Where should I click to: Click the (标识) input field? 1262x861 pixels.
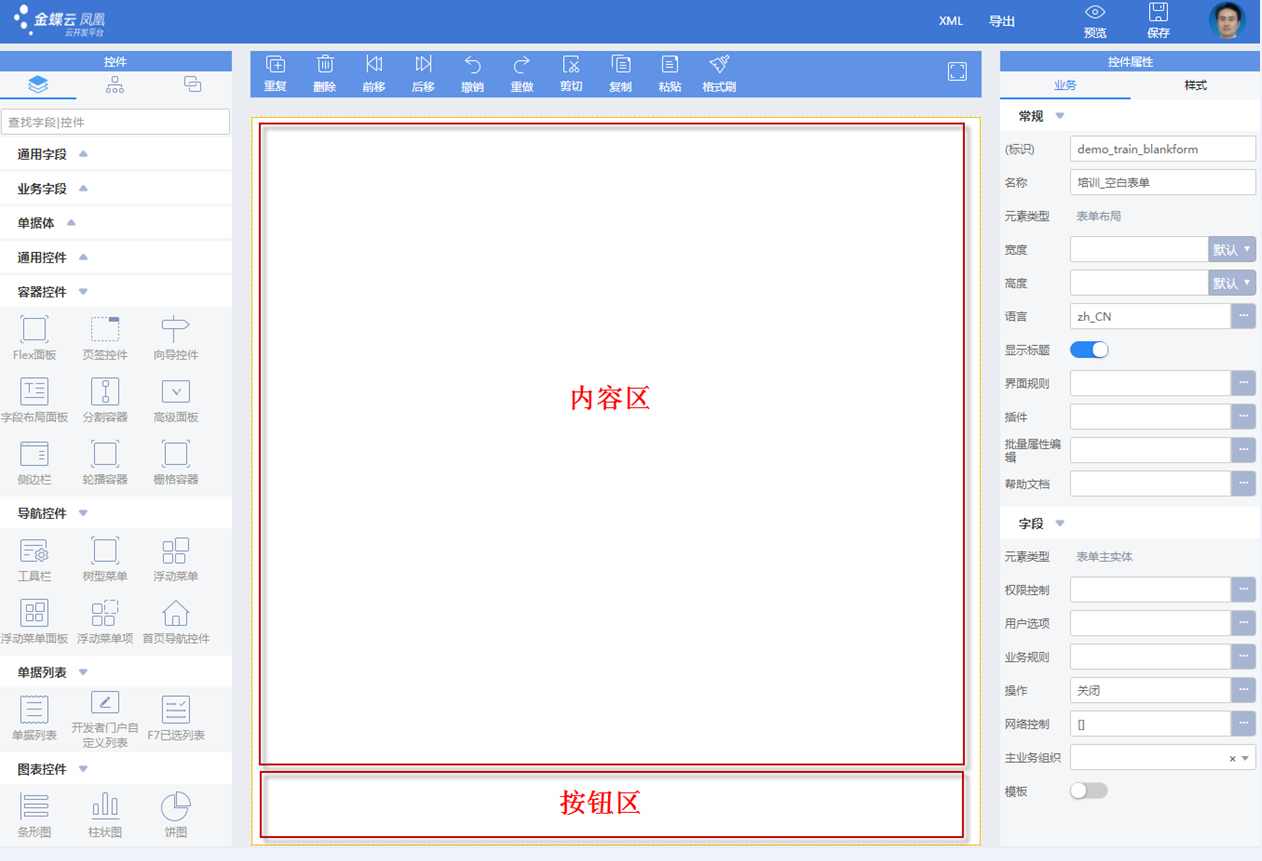(1163, 149)
